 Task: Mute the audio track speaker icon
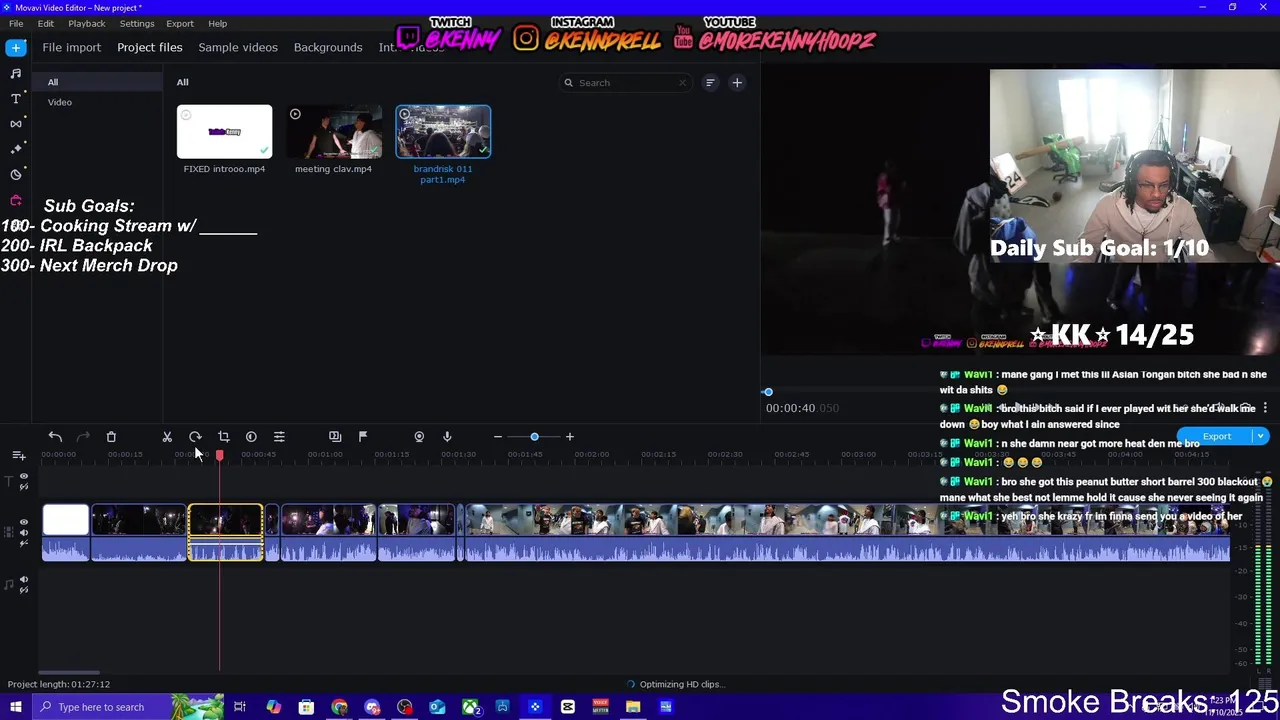pos(24,580)
